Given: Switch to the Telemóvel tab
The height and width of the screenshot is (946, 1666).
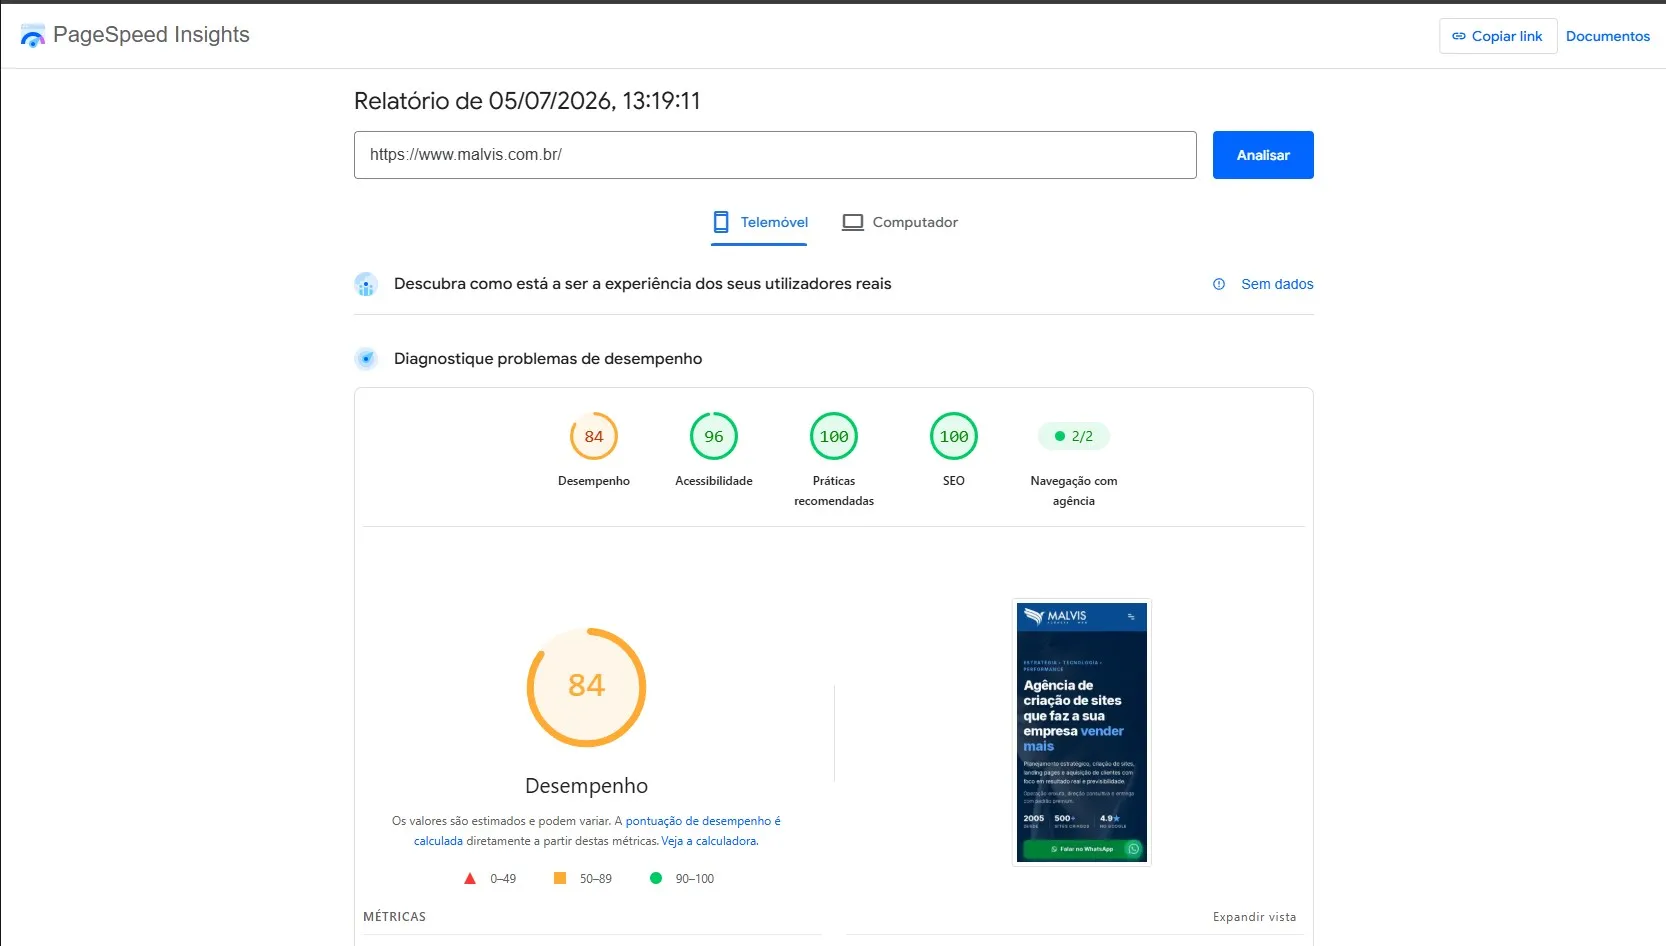Looking at the screenshot, I should pos(759,223).
